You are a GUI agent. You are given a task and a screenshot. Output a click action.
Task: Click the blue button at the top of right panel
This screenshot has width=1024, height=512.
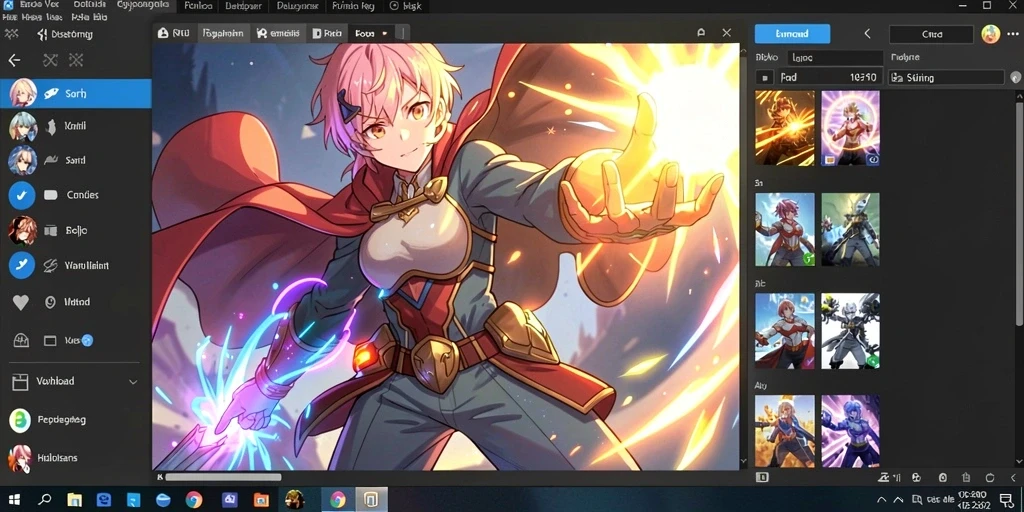(x=792, y=34)
